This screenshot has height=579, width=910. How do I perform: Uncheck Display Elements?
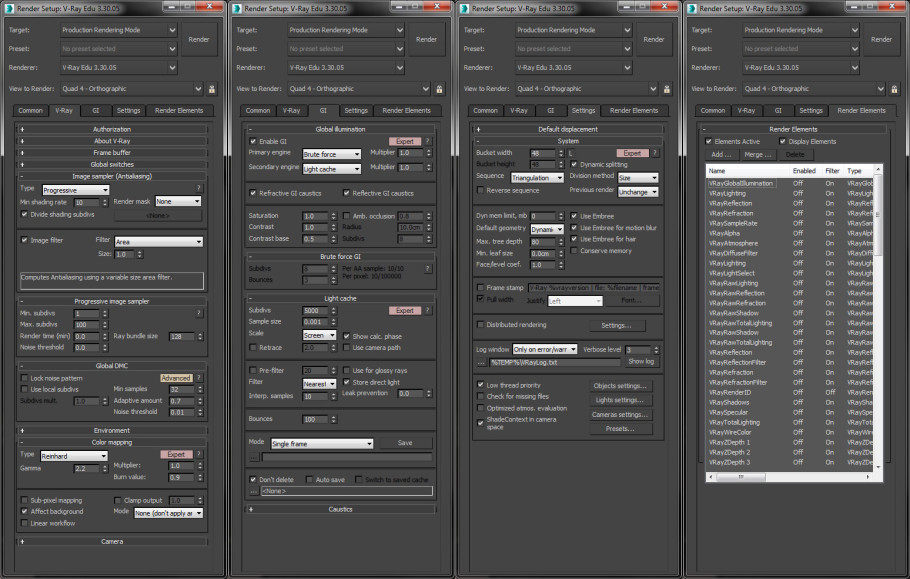click(x=782, y=141)
